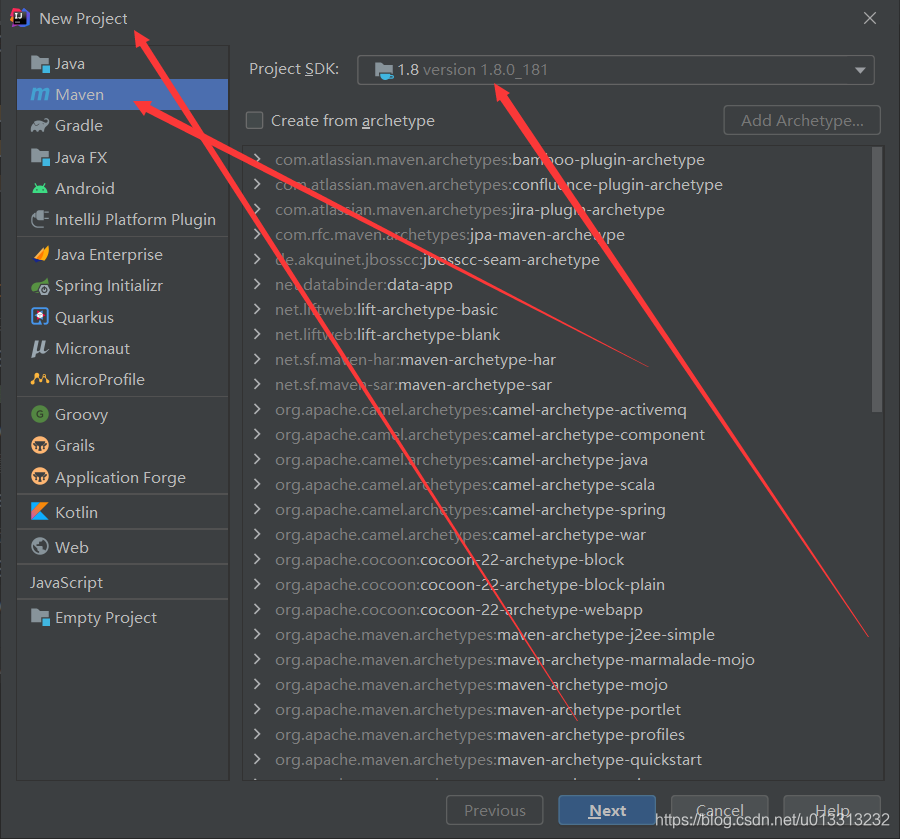Expand bamboo-plugin-archetype entry
Screen dimensions: 900x839
(257, 159)
